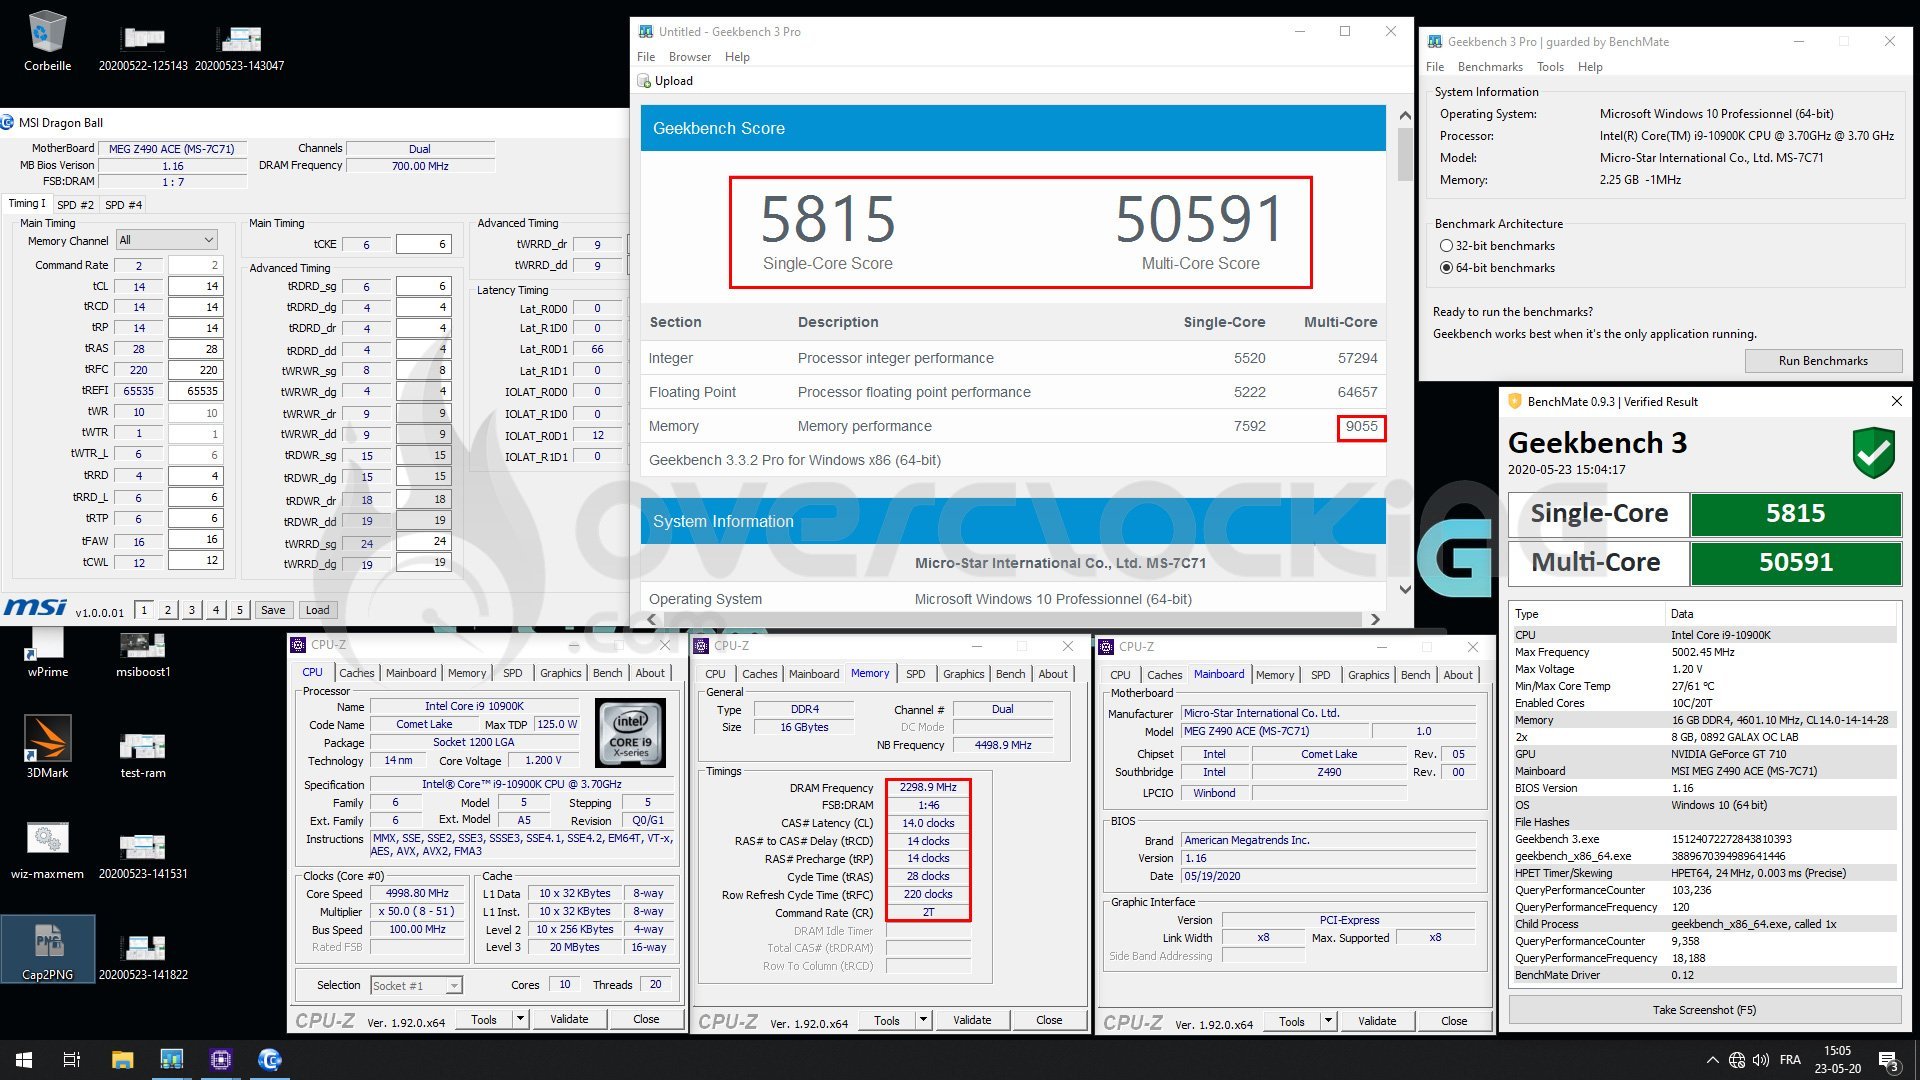Click the FRA language indicator
The height and width of the screenshot is (1080, 1920).
point(1790,1060)
